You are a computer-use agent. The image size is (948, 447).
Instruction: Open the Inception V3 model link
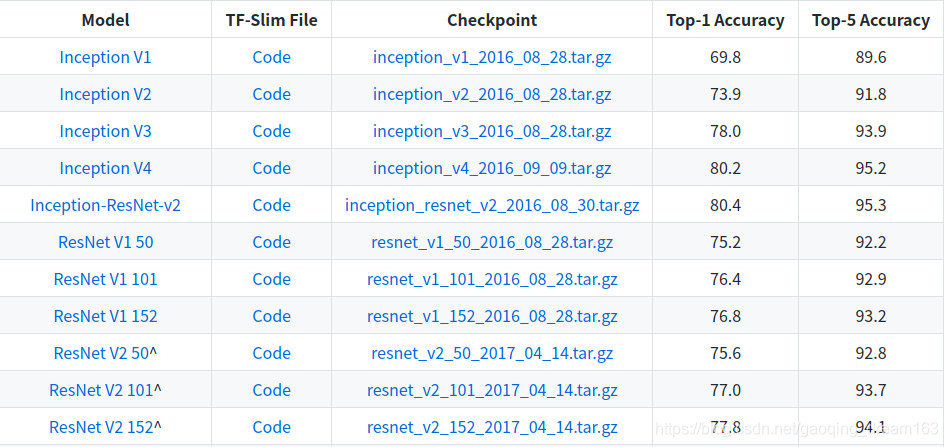(x=105, y=131)
